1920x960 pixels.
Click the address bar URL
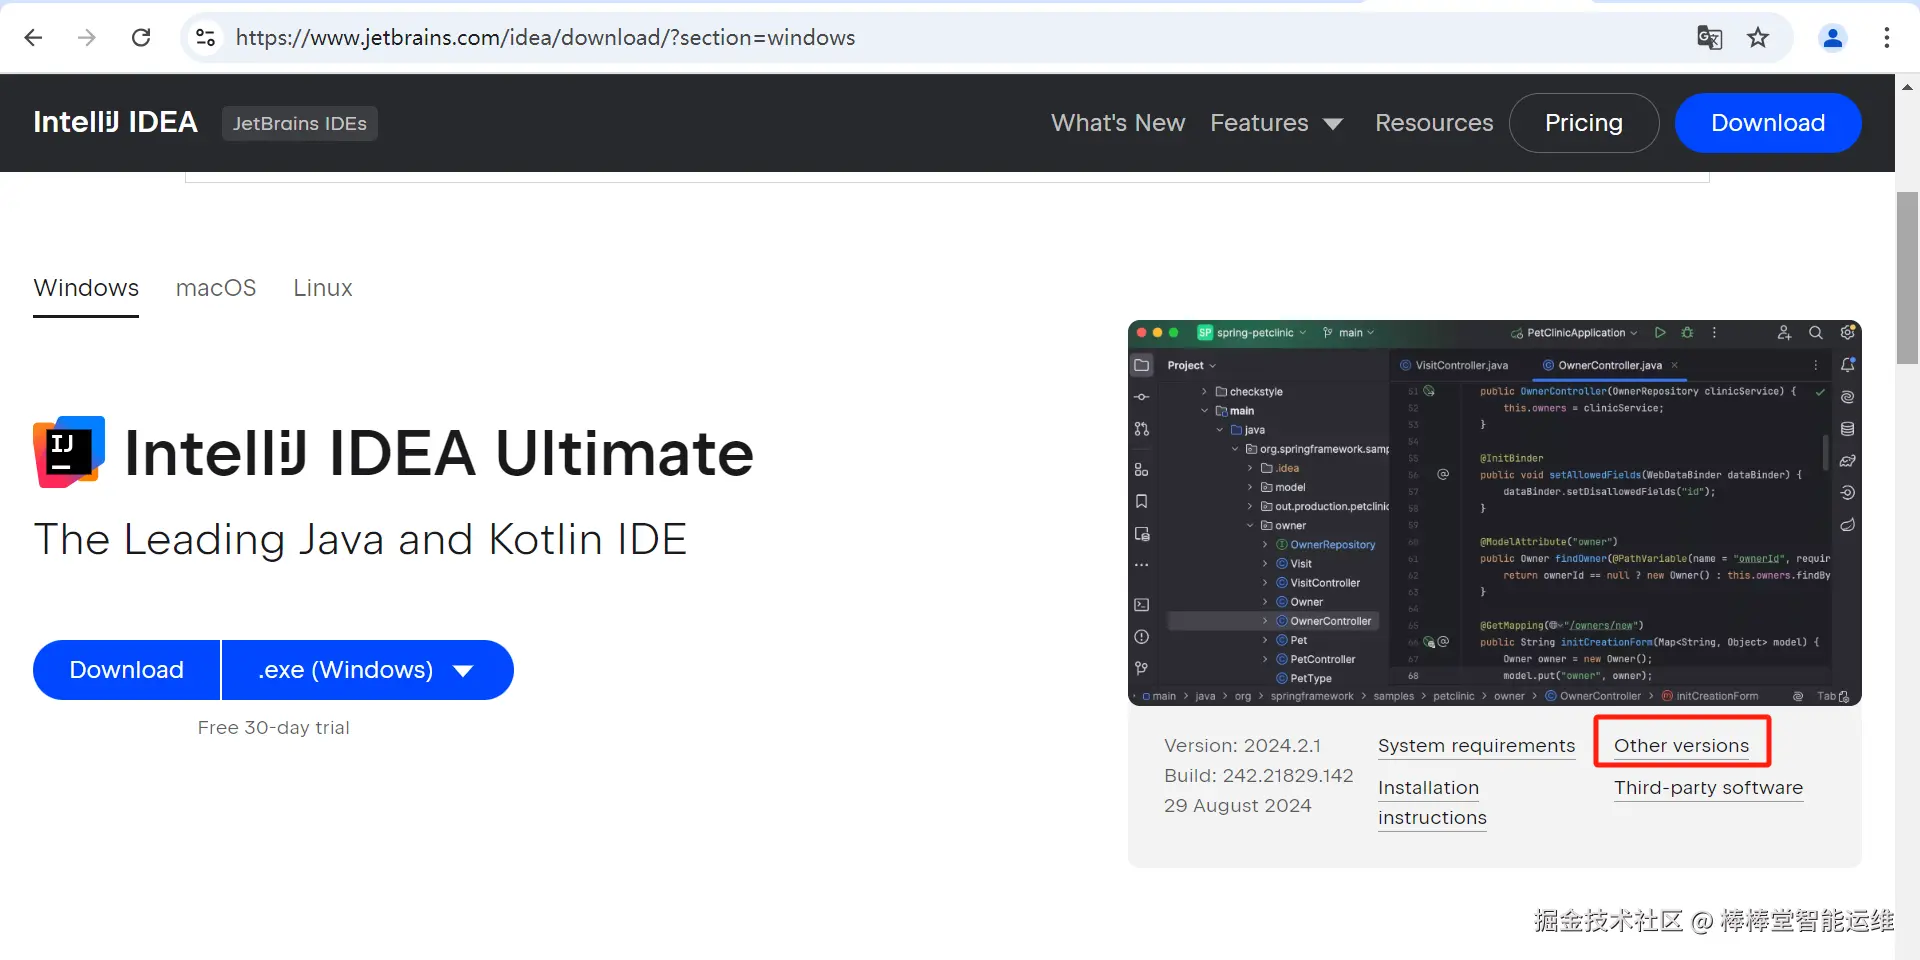[x=545, y=38]
